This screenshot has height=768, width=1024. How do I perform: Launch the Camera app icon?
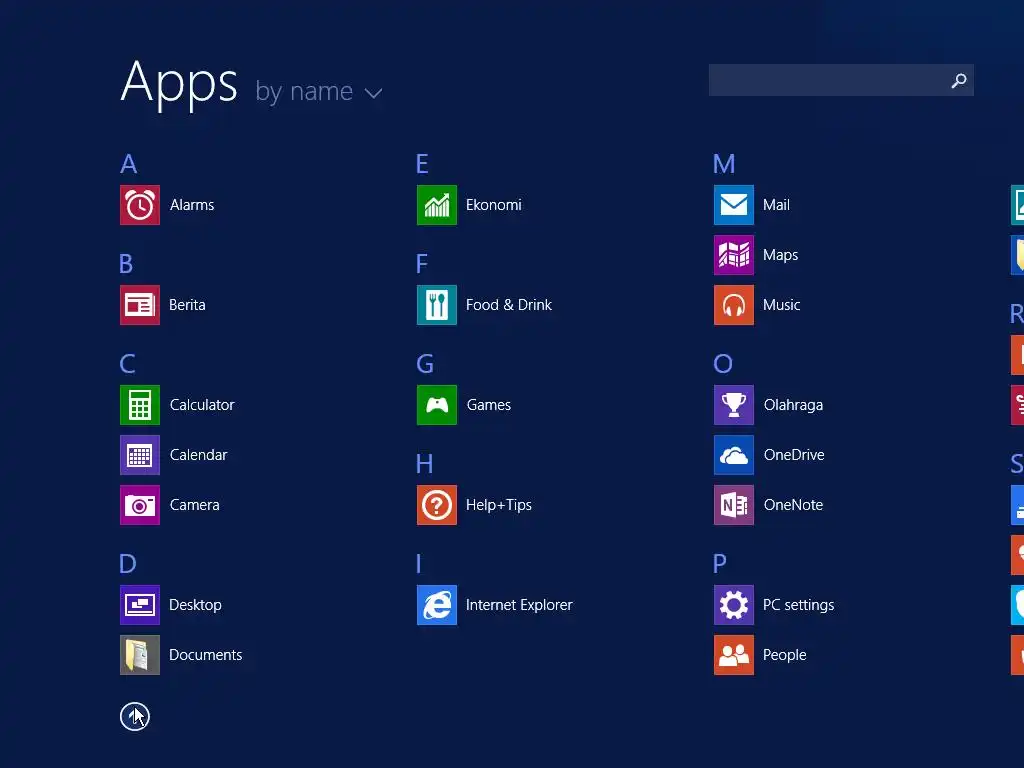pos(140,505)
